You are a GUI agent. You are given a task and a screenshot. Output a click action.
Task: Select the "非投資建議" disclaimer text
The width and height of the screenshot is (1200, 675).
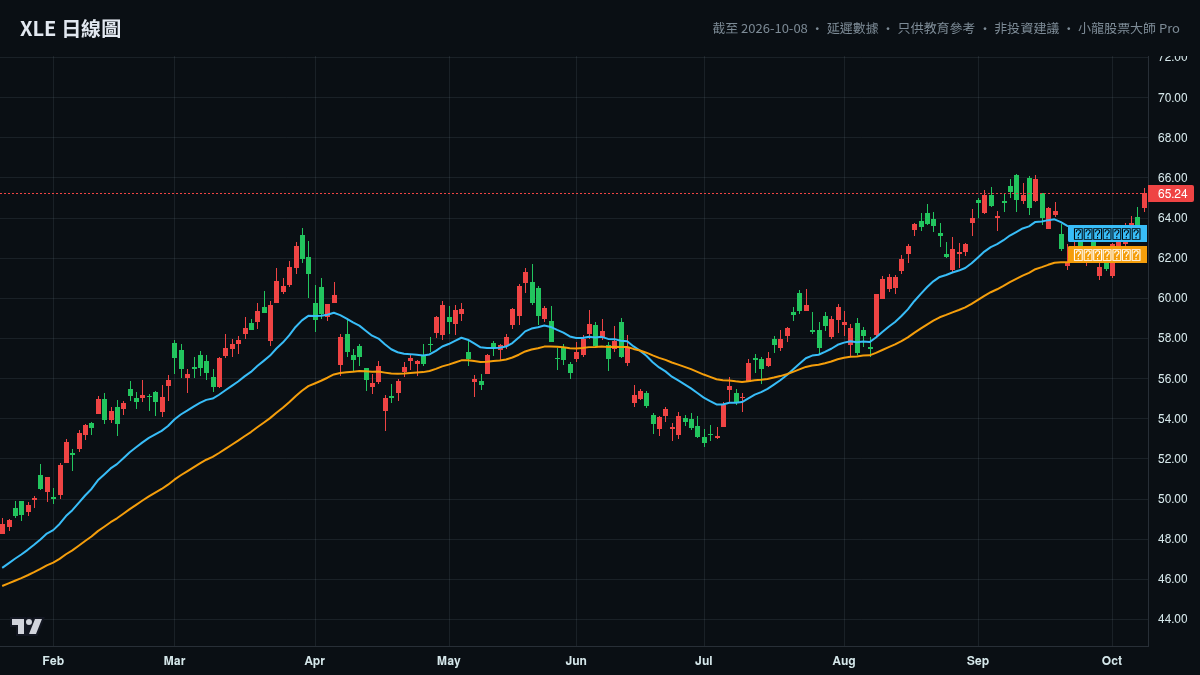1026,29
